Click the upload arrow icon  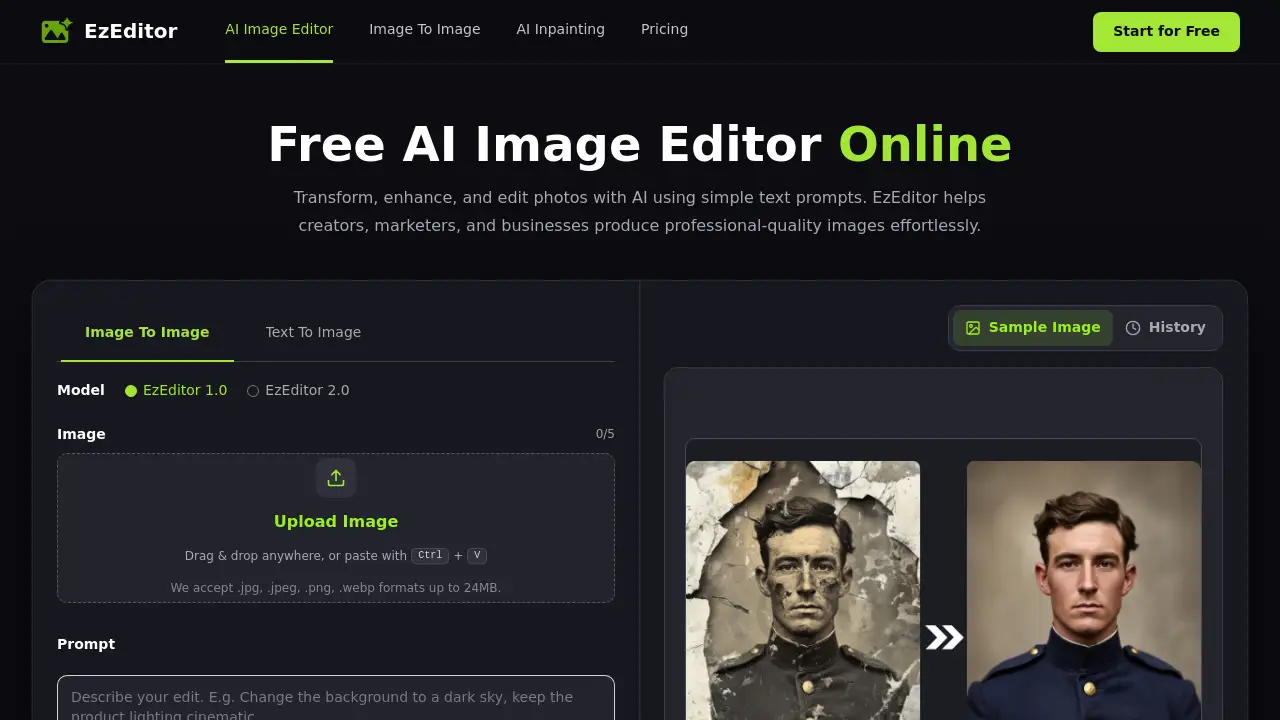click(336, 478)
